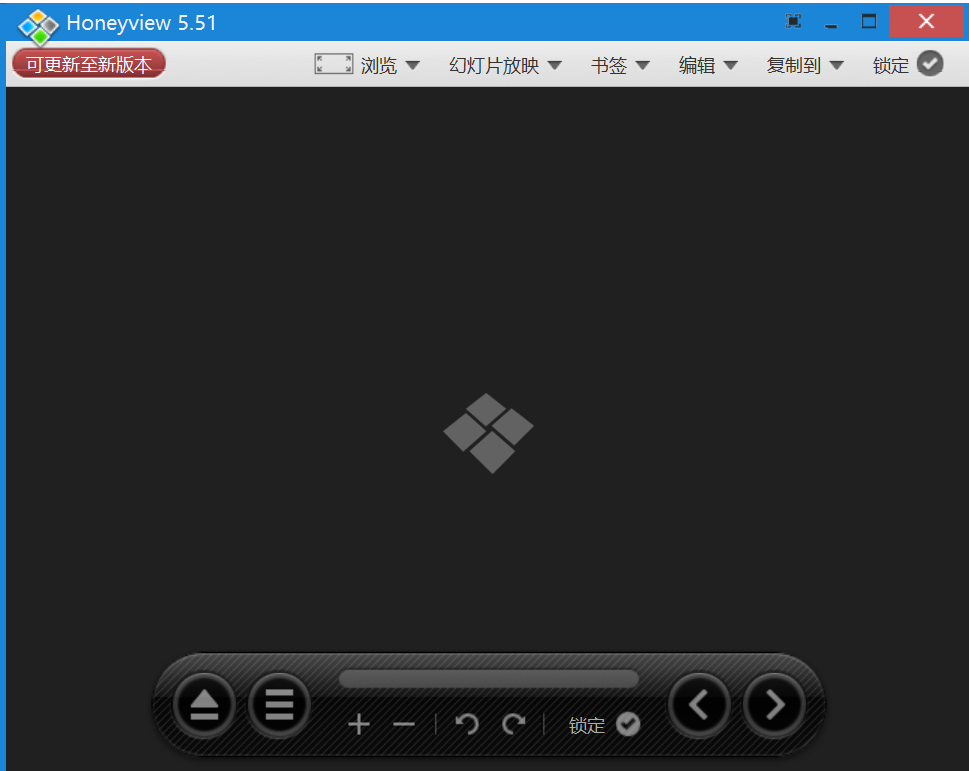Viewport: 969px width, 771px height.
Task: Open the 编辑 menu
Action: click(708, 66)
